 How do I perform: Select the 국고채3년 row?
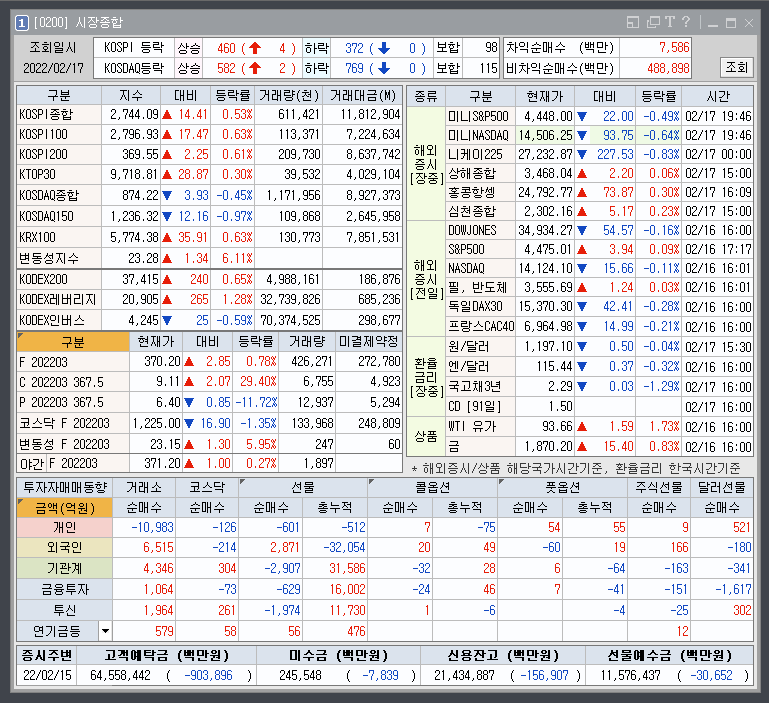point(600,387)
